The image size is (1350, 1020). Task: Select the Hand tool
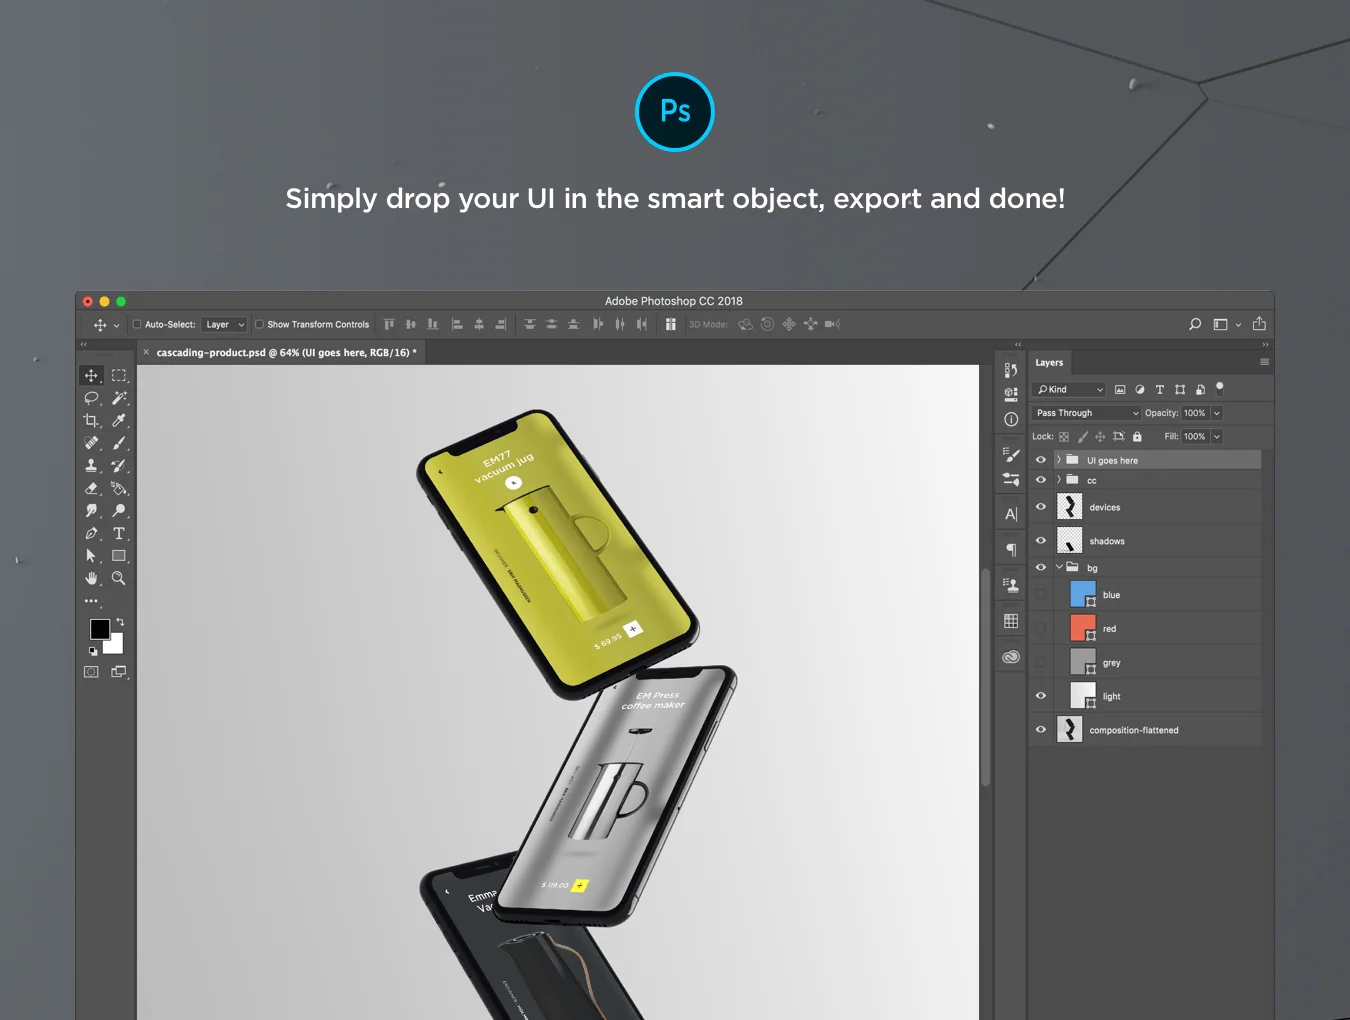point(91,579)
